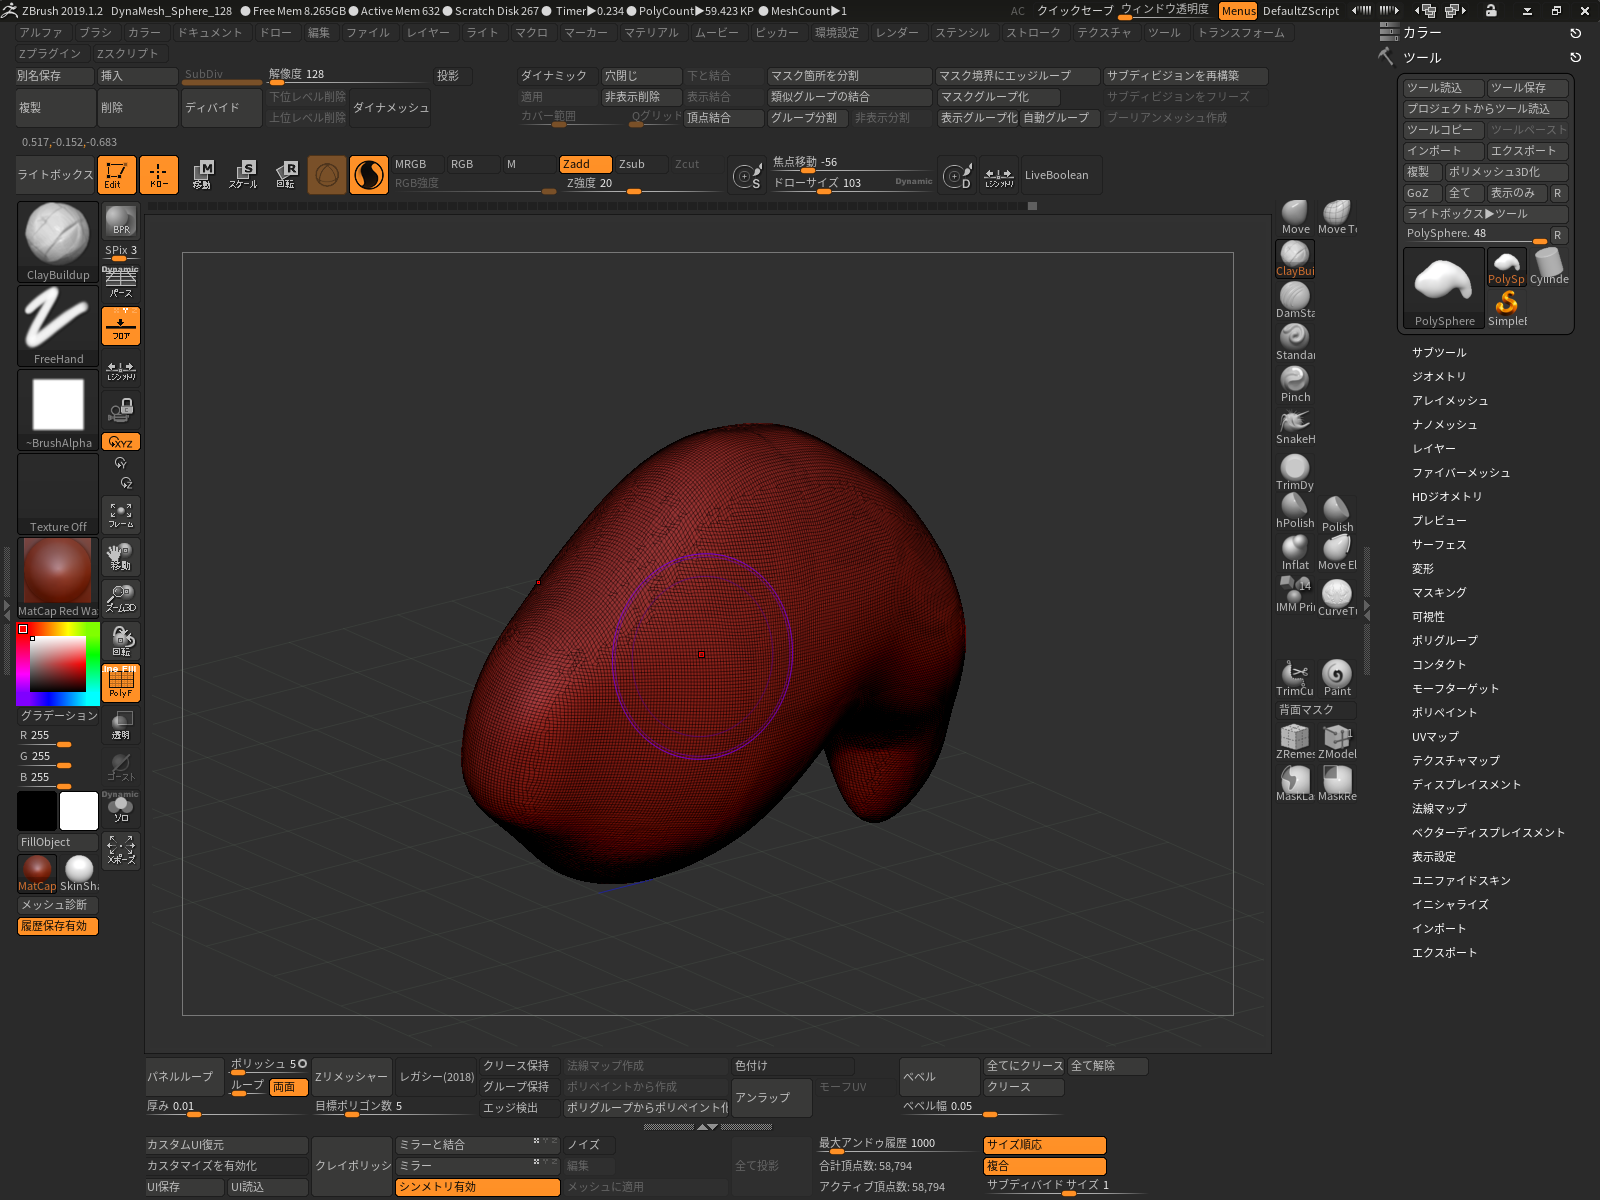Open the FreeHand stroke thumbnail

58,327
